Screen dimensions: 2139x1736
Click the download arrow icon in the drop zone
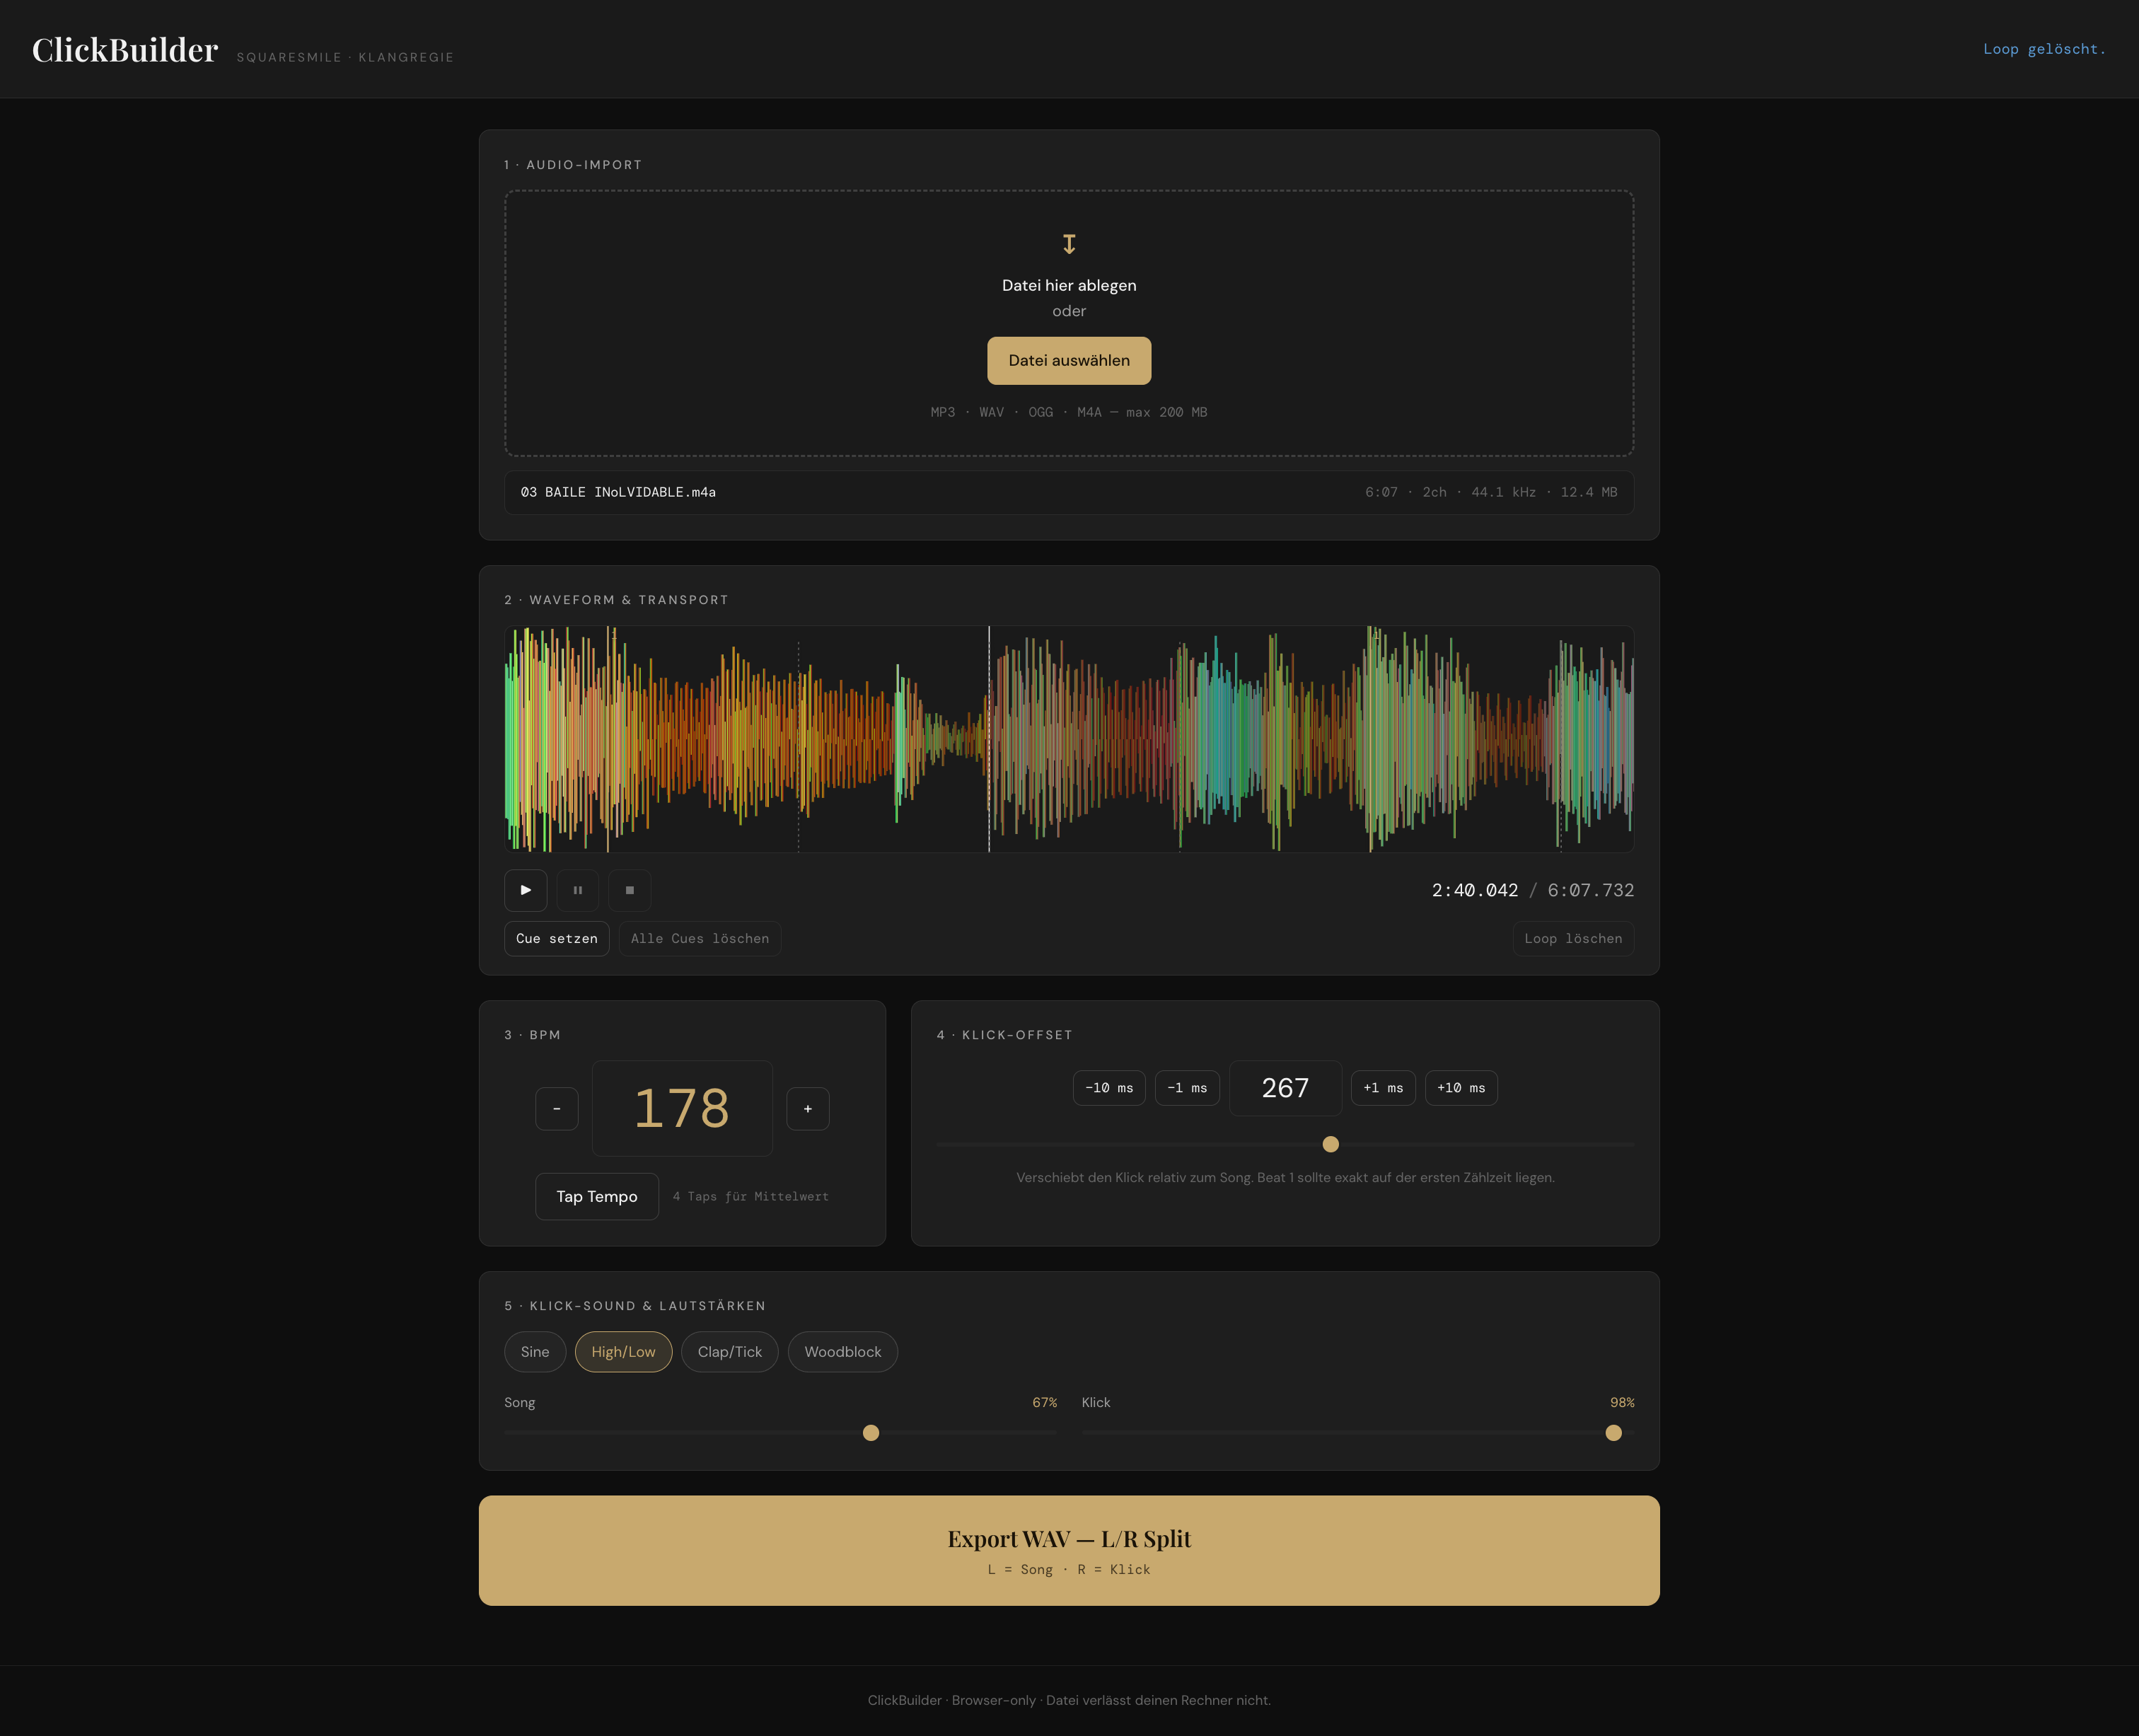click(1069, 244)
